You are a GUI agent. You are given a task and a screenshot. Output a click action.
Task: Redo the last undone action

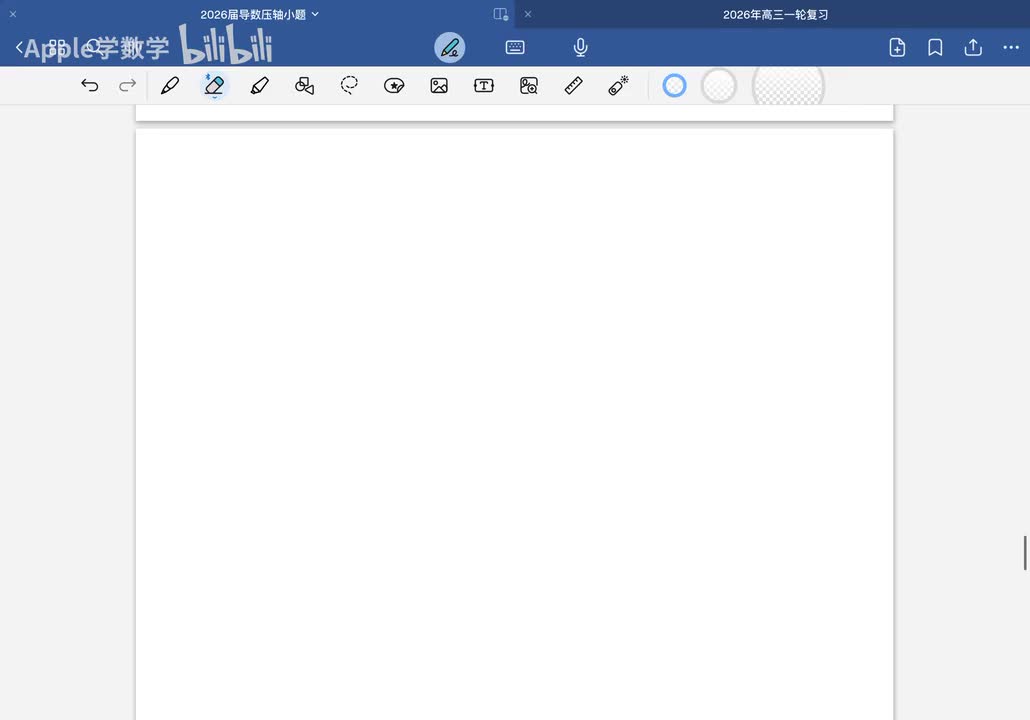[127, 85]
